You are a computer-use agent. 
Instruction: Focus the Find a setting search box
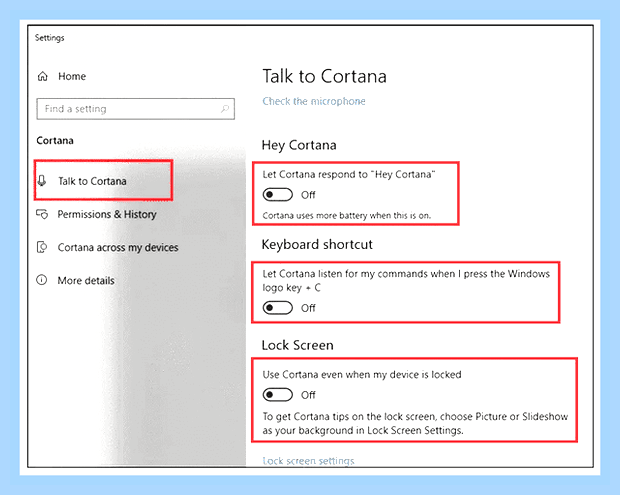(x=135, y=109)
